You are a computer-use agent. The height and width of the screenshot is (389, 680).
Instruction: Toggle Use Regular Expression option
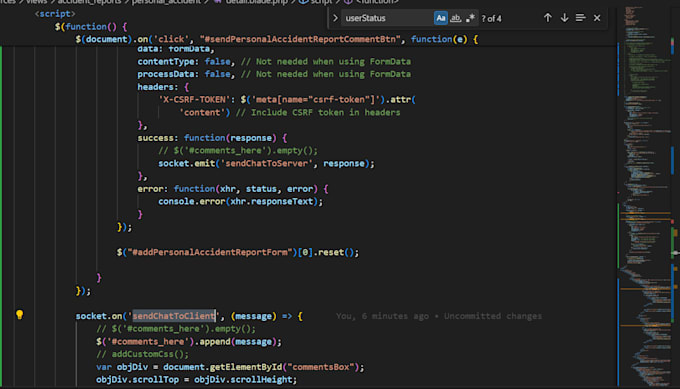[x=470, y=18]
